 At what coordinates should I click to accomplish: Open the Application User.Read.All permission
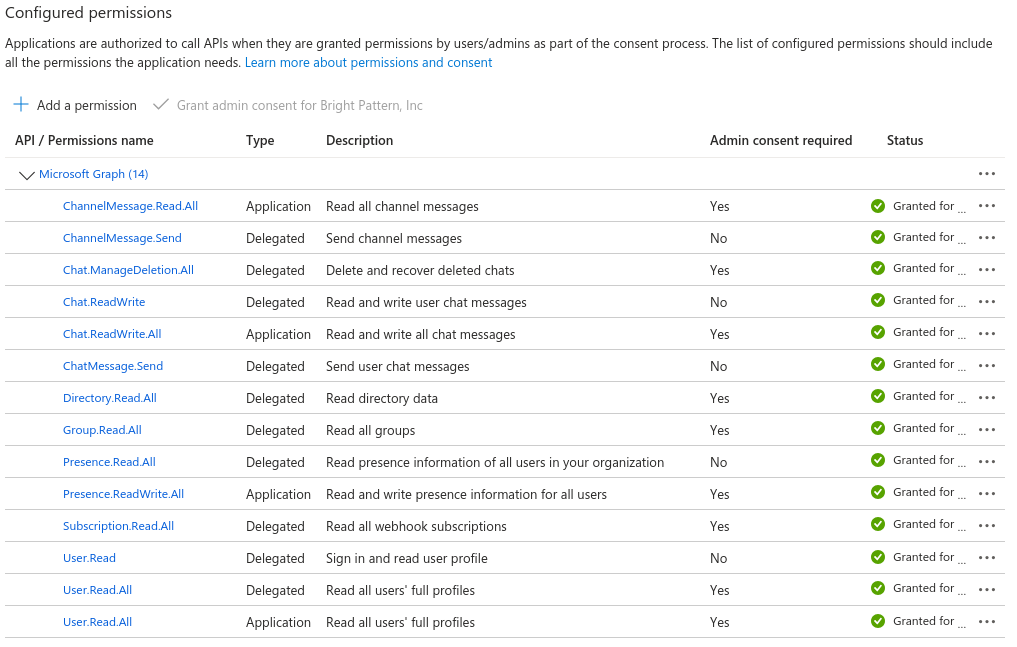point(97,622)
